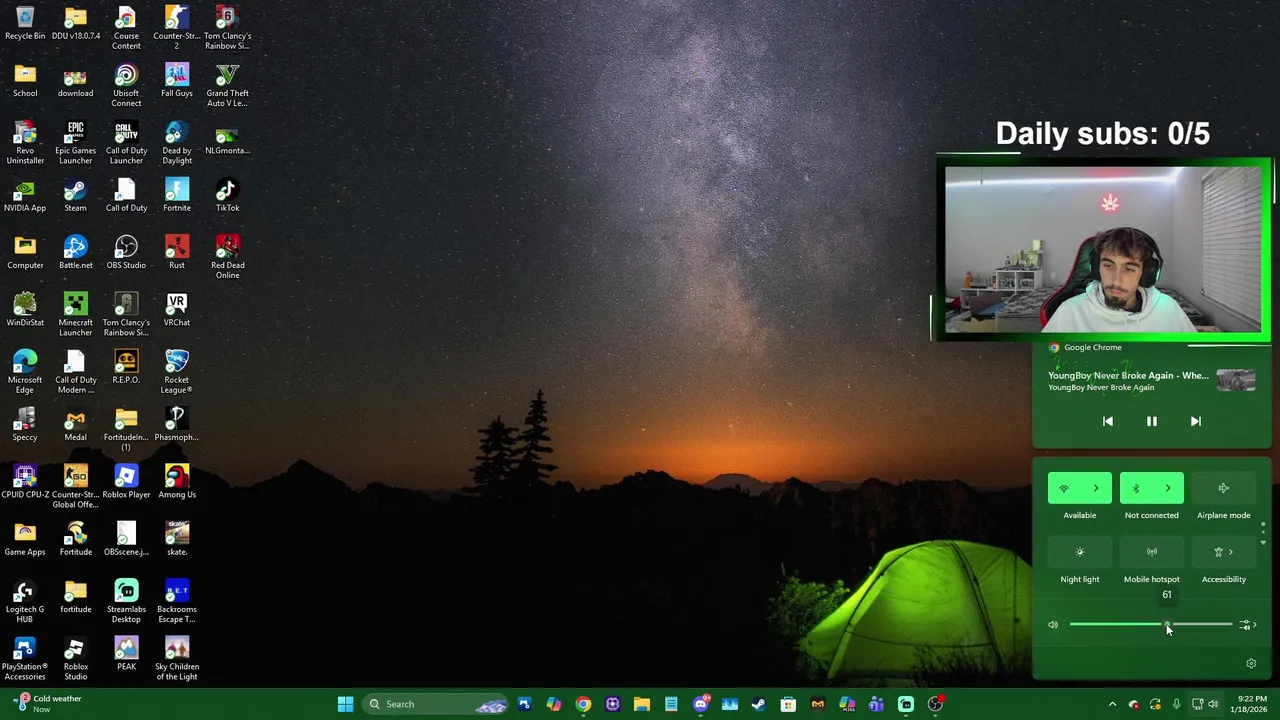
Task: Click the microphone icon in system tray
Action: point(1176,704)
